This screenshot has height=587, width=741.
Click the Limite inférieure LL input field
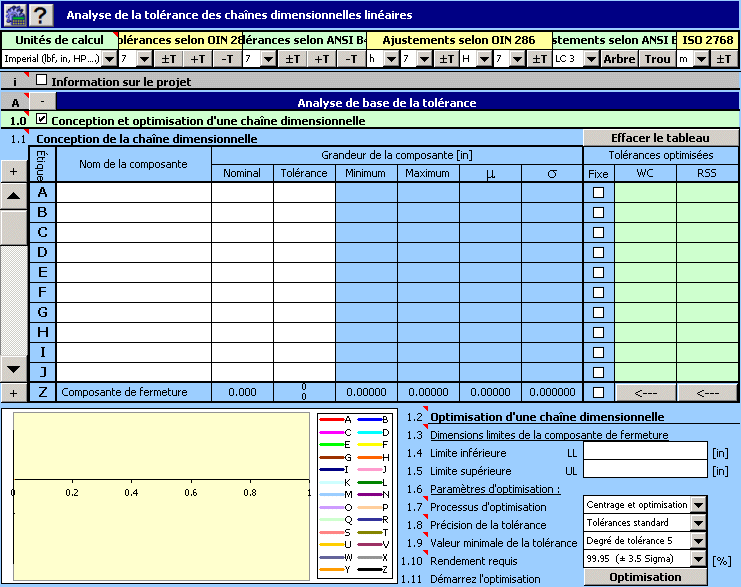645,451
